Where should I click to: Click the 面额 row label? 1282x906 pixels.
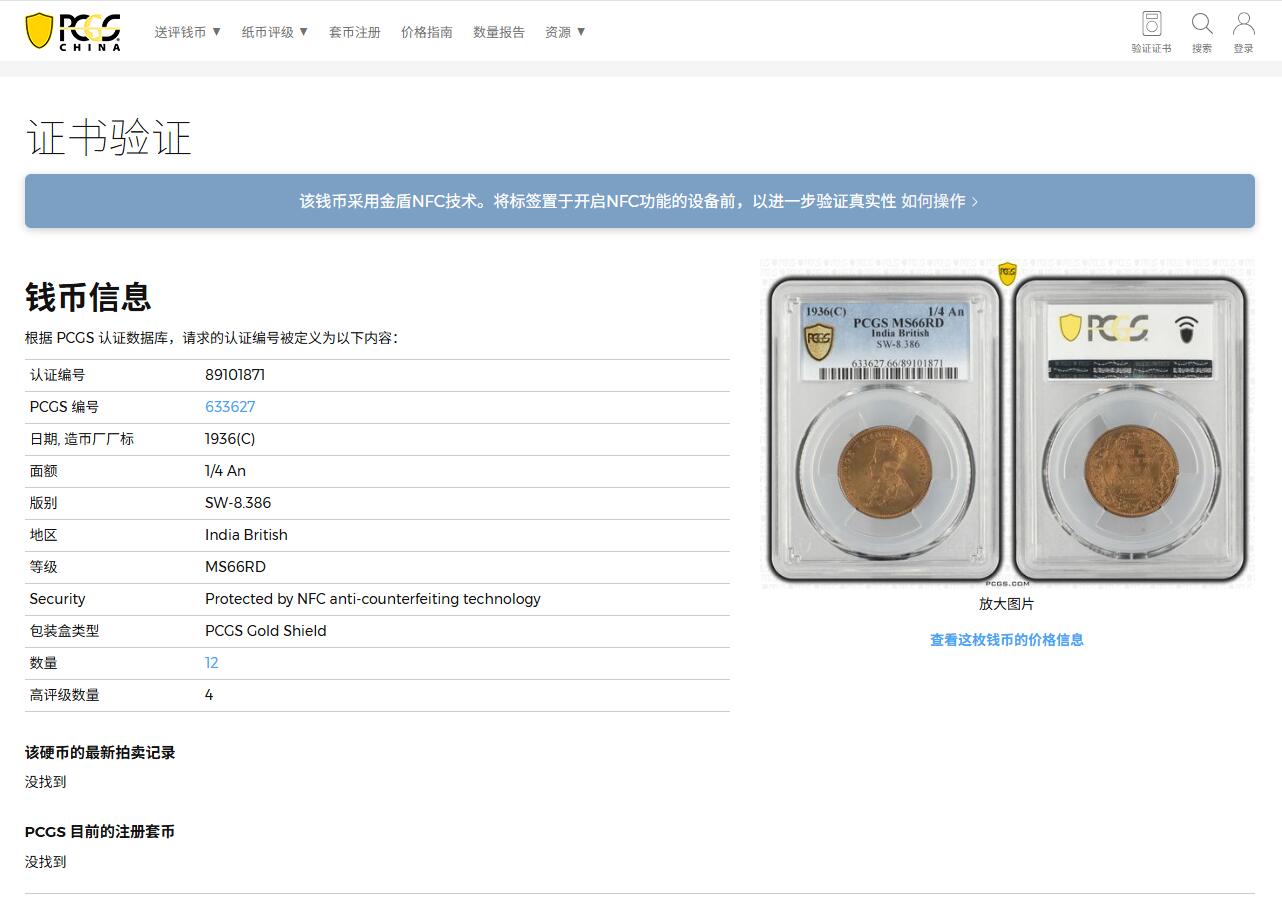pos(43,471)
